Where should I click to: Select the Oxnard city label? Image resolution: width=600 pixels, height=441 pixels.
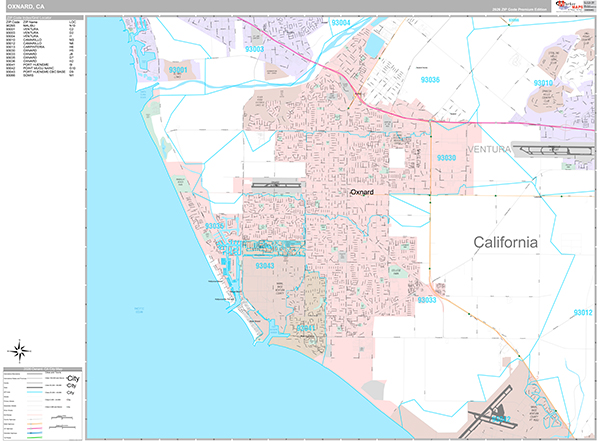[x=361, y=191]
